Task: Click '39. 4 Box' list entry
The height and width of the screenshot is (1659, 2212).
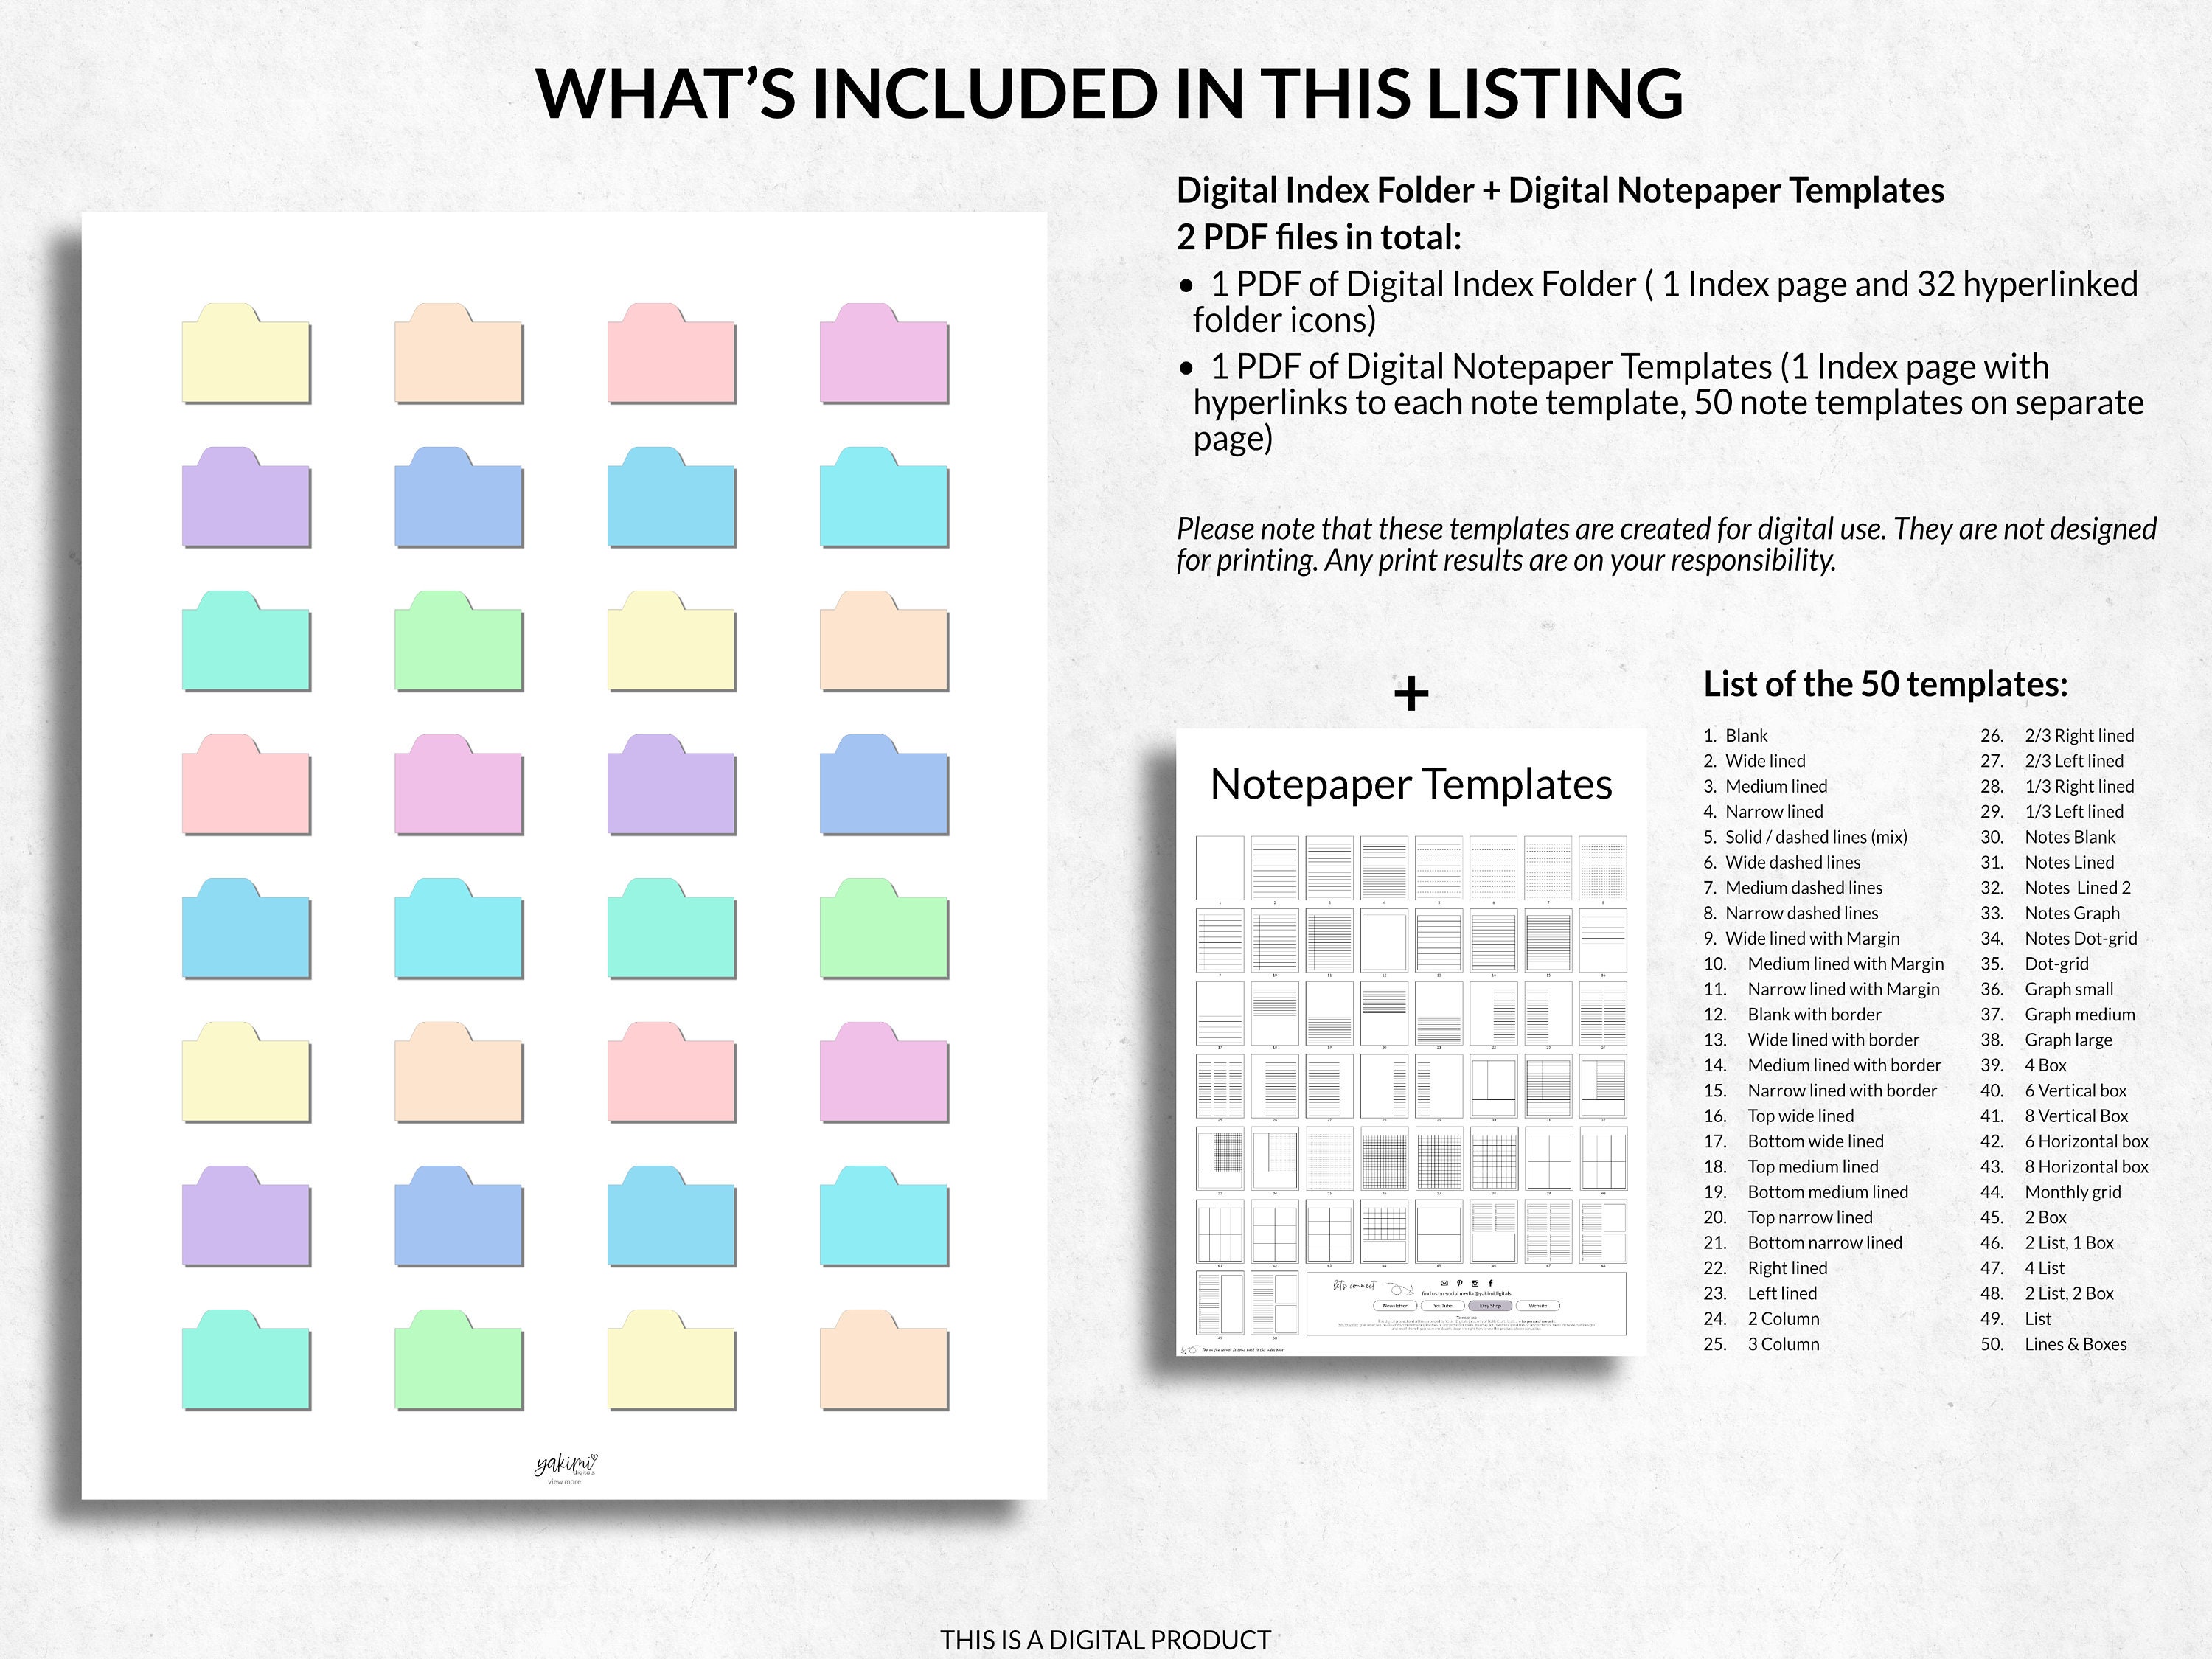Action: pos(2023,1066)
